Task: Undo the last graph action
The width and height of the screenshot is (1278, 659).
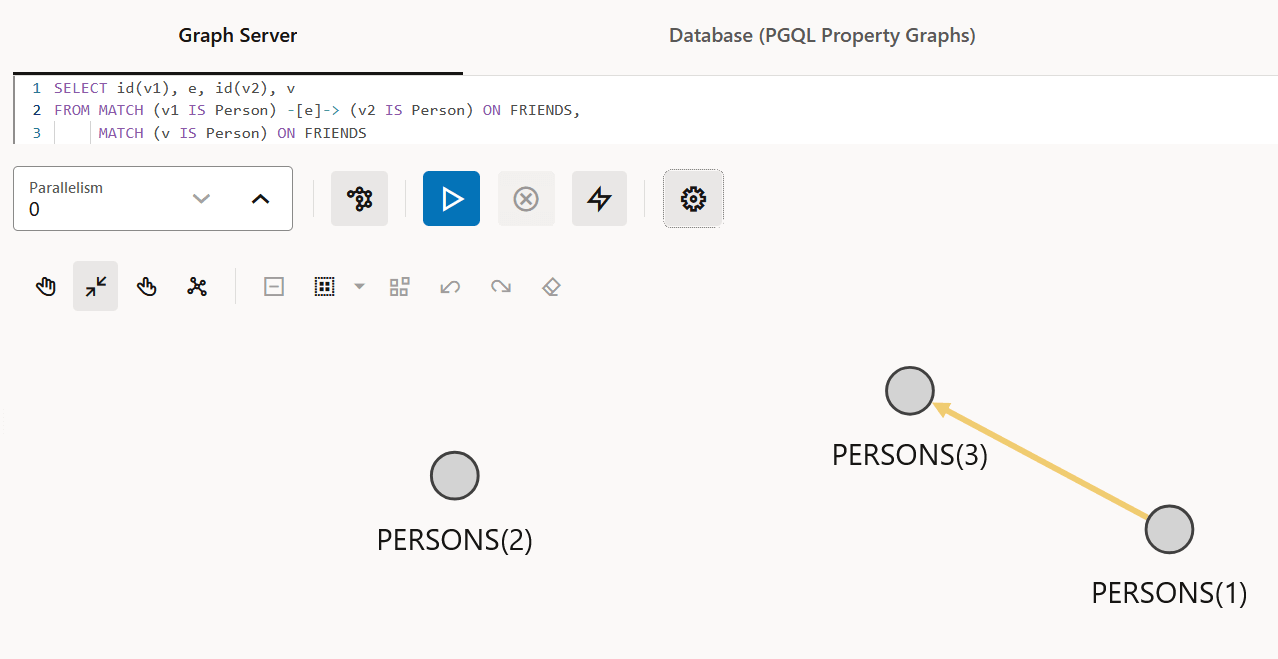Action: (450, 287)
